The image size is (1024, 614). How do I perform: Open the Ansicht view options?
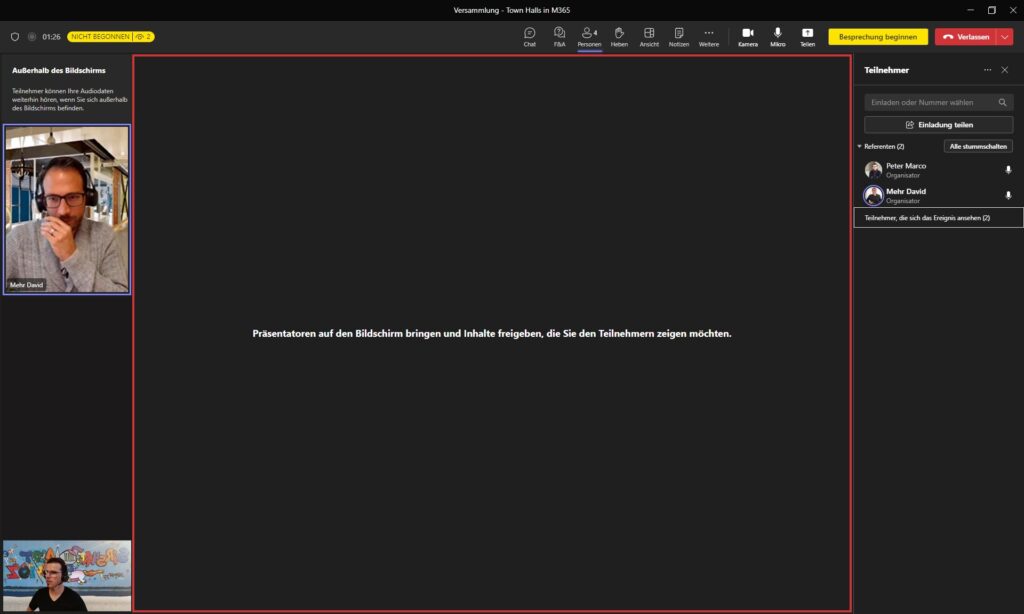(649, 37)
